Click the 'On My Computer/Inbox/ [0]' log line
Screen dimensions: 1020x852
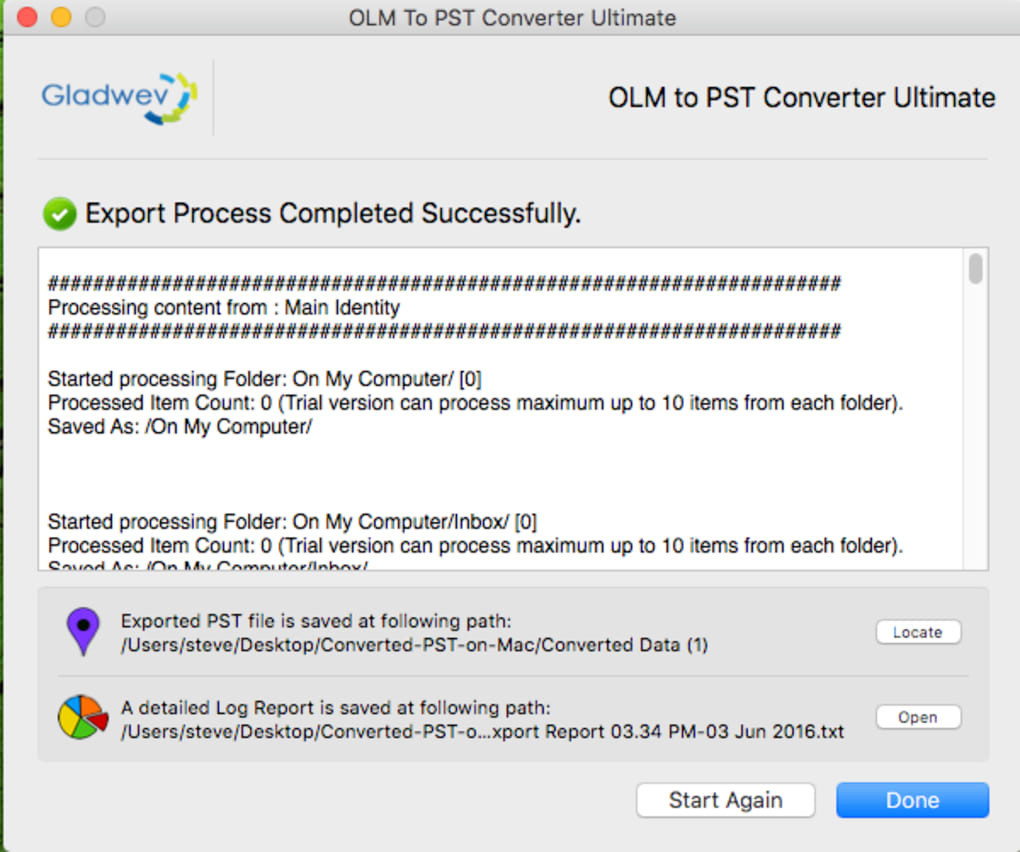[x=293, y=522]
